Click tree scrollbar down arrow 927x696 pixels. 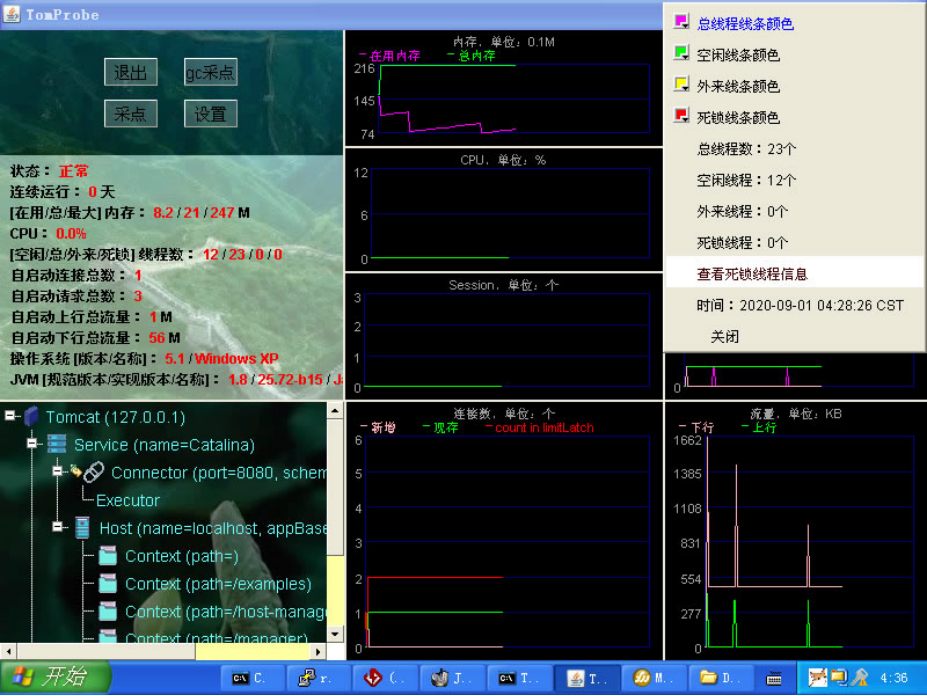[335, 634]
